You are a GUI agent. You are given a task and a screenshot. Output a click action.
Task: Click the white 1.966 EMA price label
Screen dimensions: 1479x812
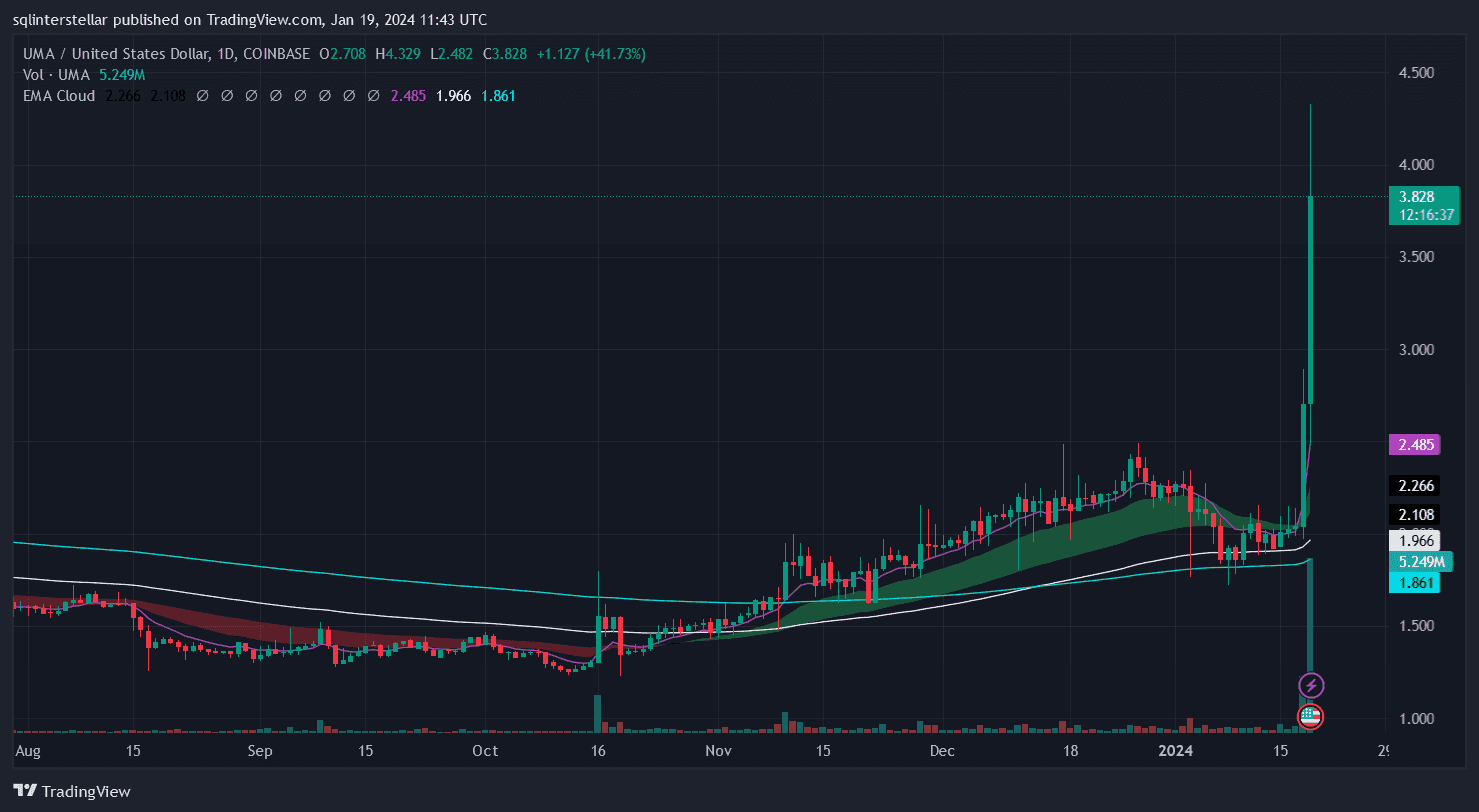tap(1413, 540)
